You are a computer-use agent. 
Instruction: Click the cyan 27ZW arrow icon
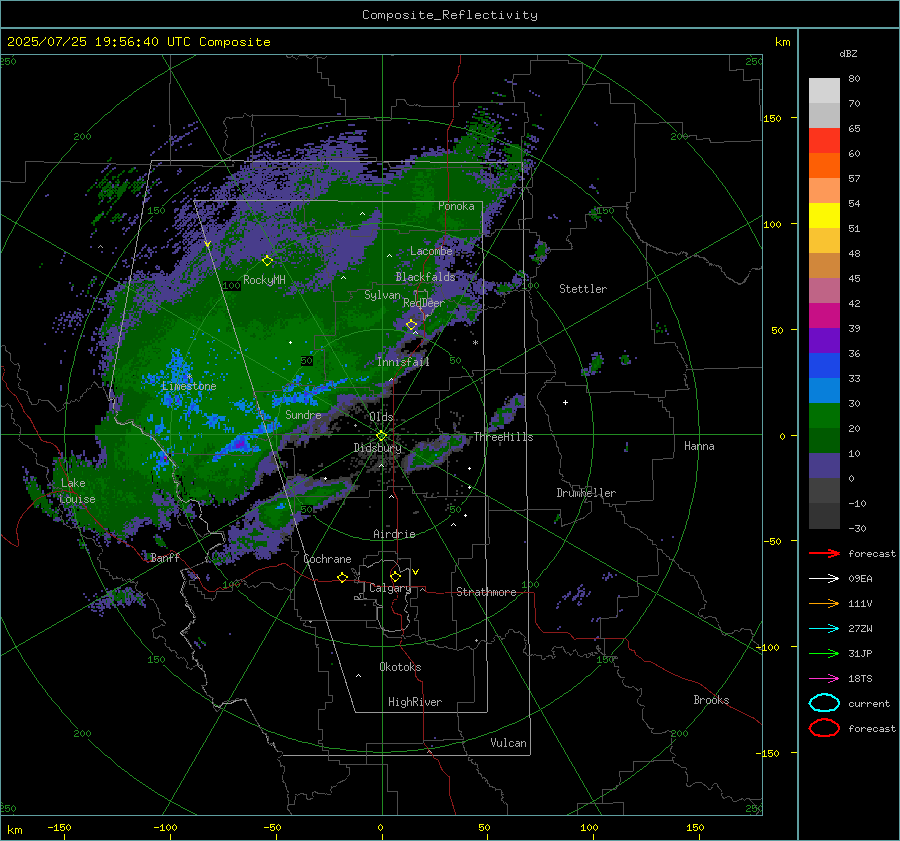tap(824, 629)
